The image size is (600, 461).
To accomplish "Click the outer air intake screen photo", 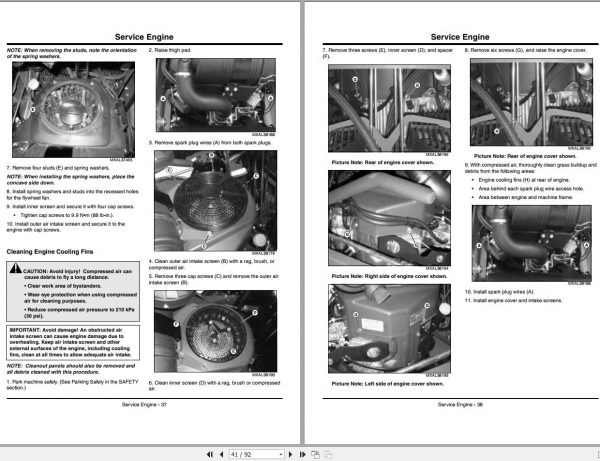I will coord(216,201).
